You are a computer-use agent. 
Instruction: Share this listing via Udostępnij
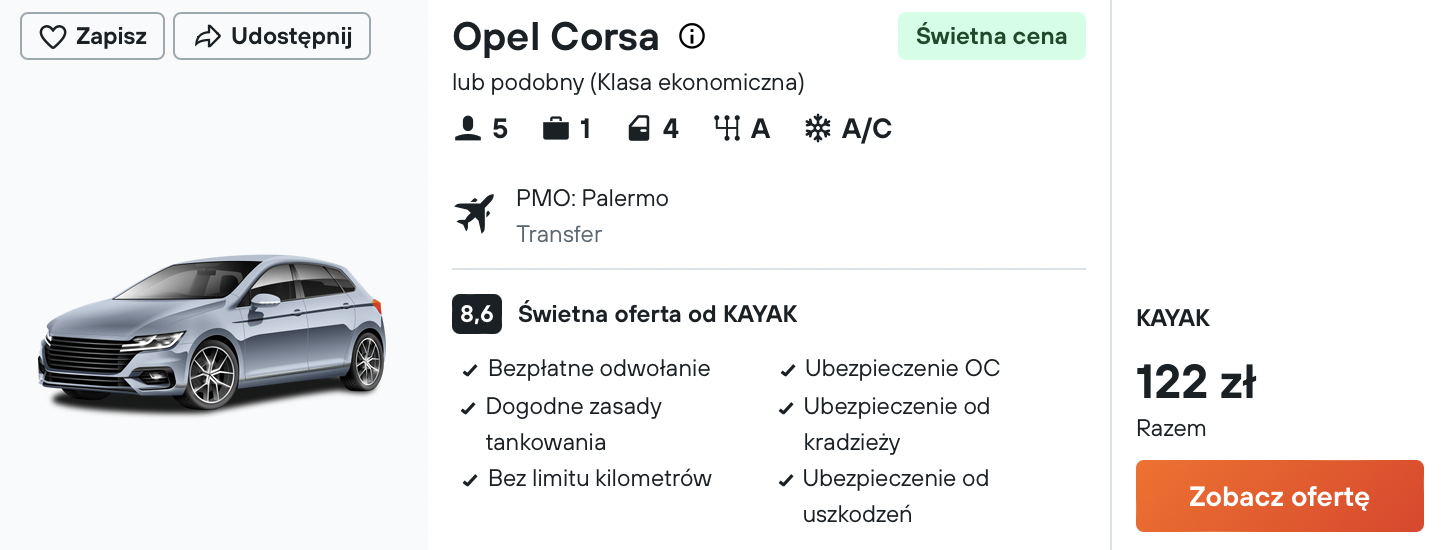click(x=272, y=37)
